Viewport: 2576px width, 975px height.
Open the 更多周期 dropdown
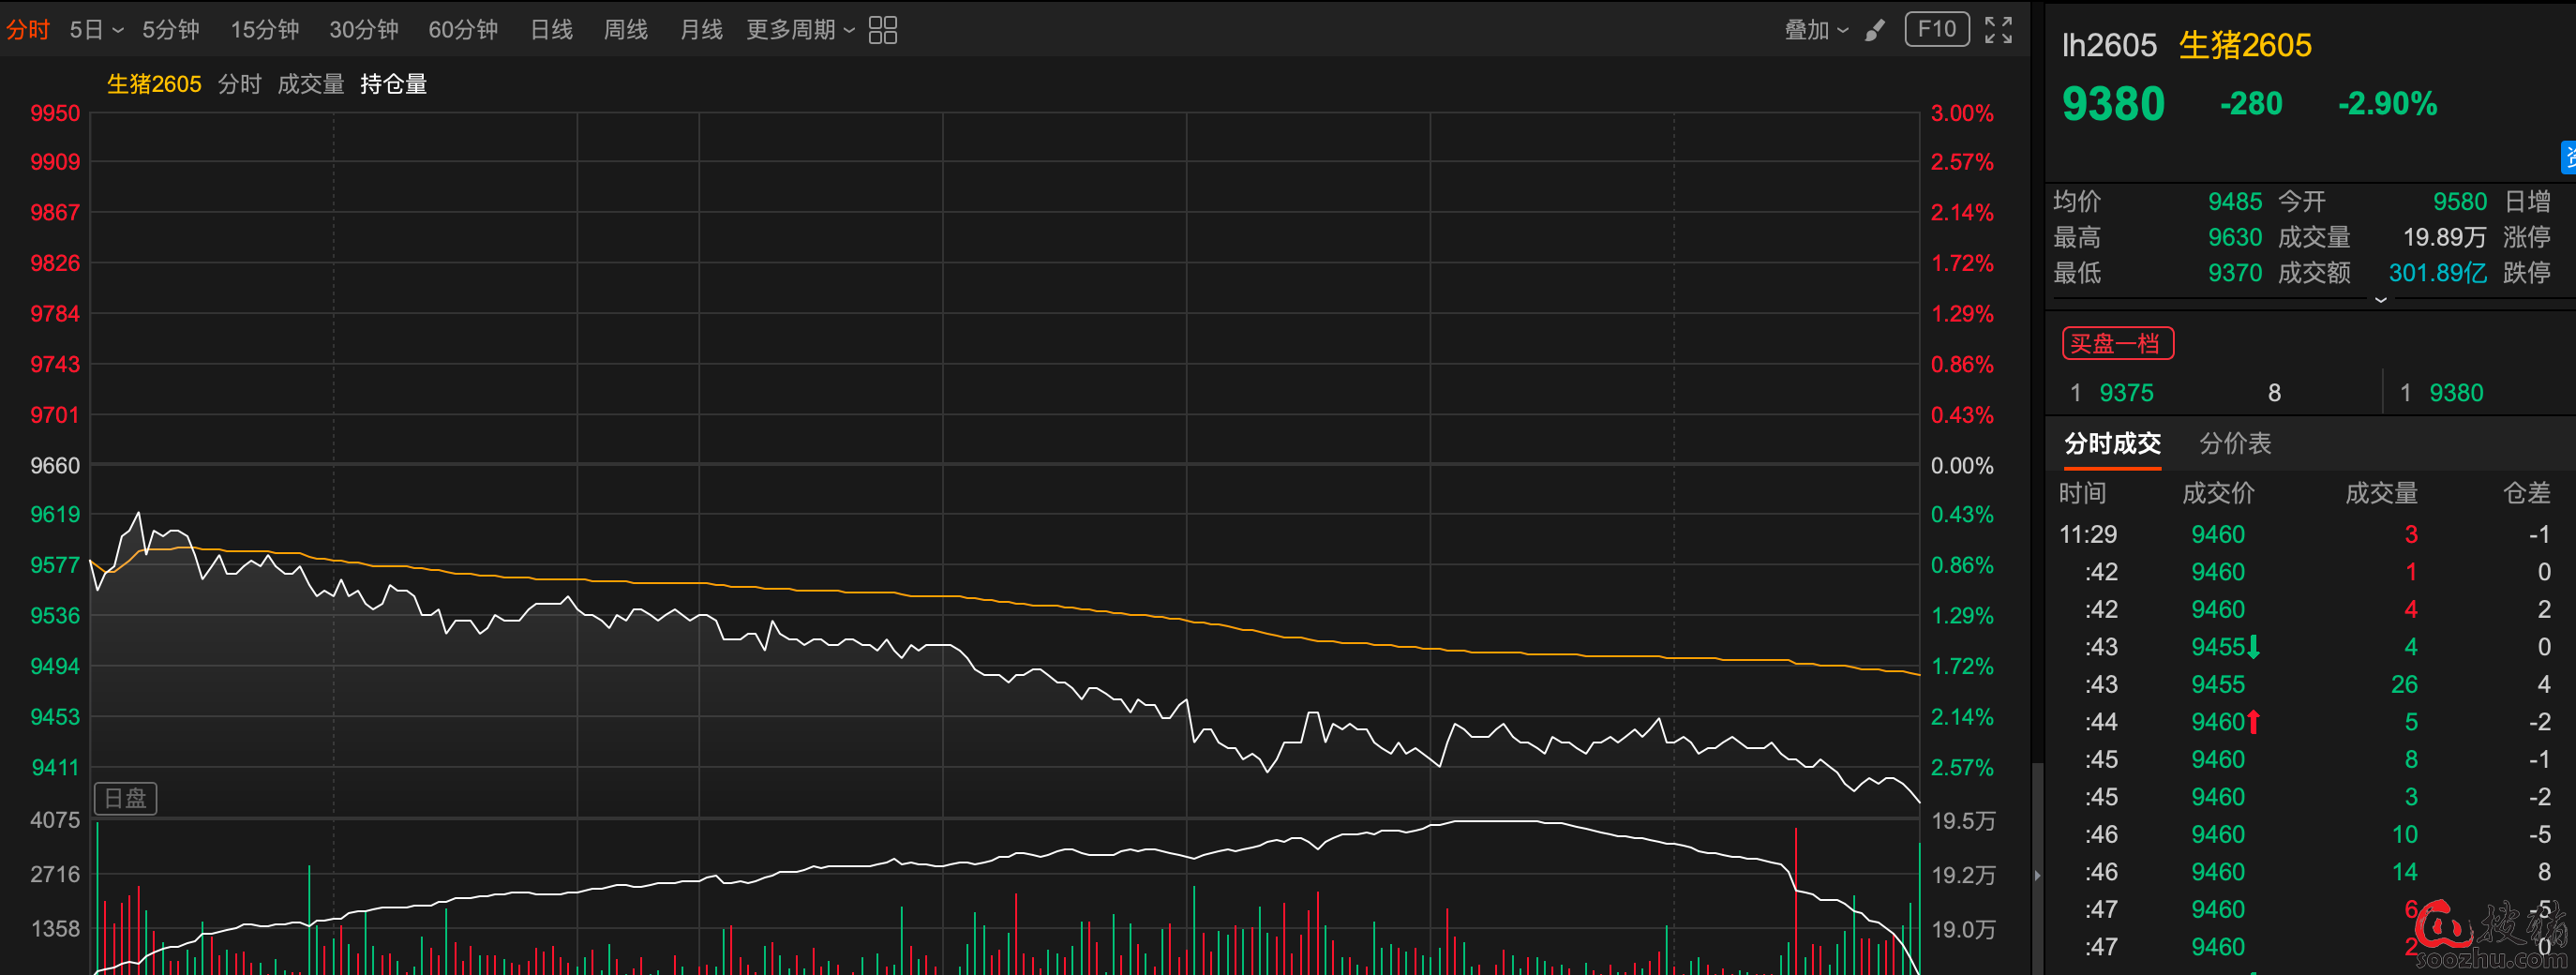(x=800, y=30)
